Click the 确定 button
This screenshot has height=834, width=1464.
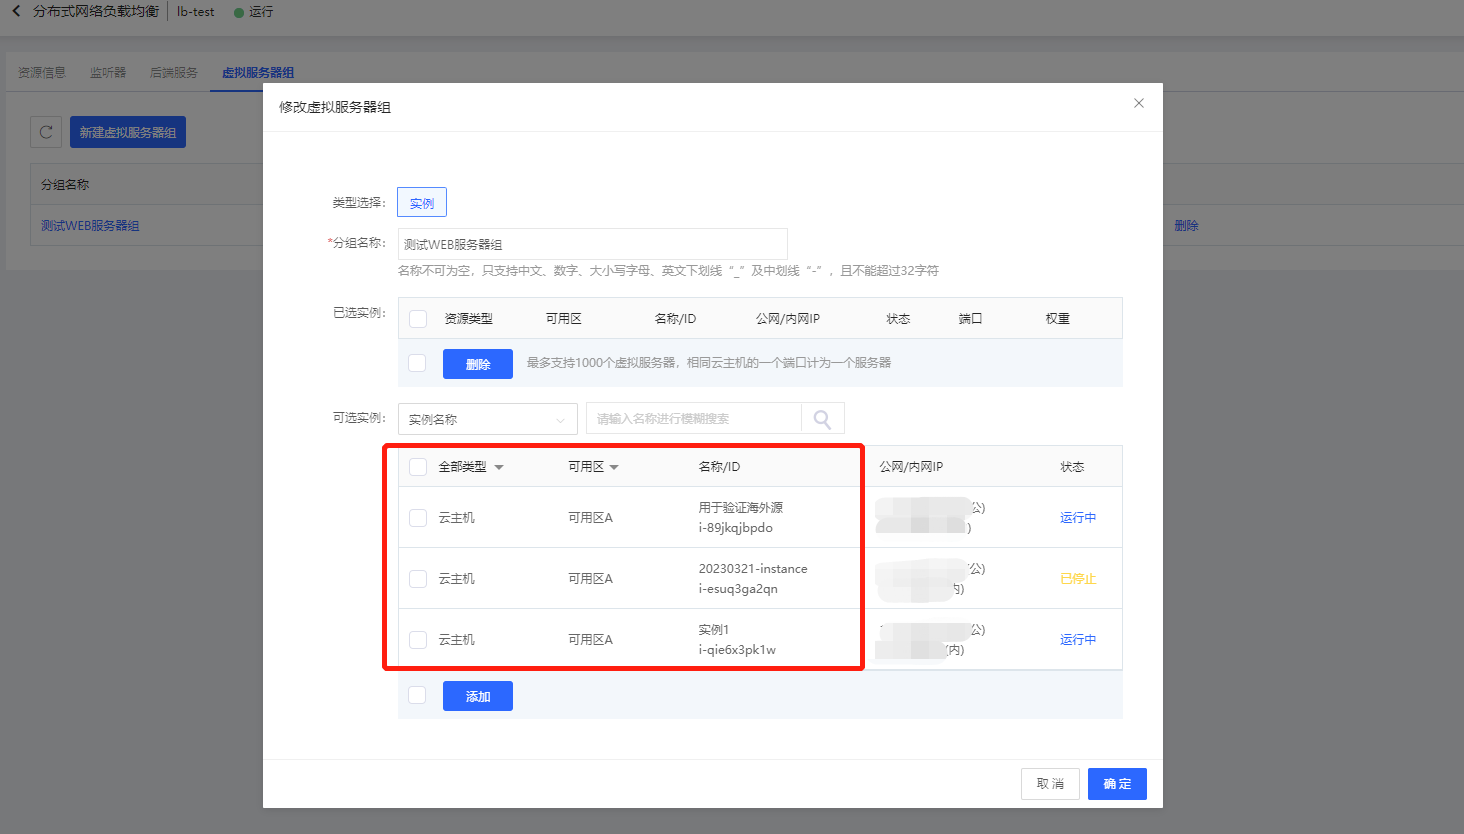[1117, 784]
